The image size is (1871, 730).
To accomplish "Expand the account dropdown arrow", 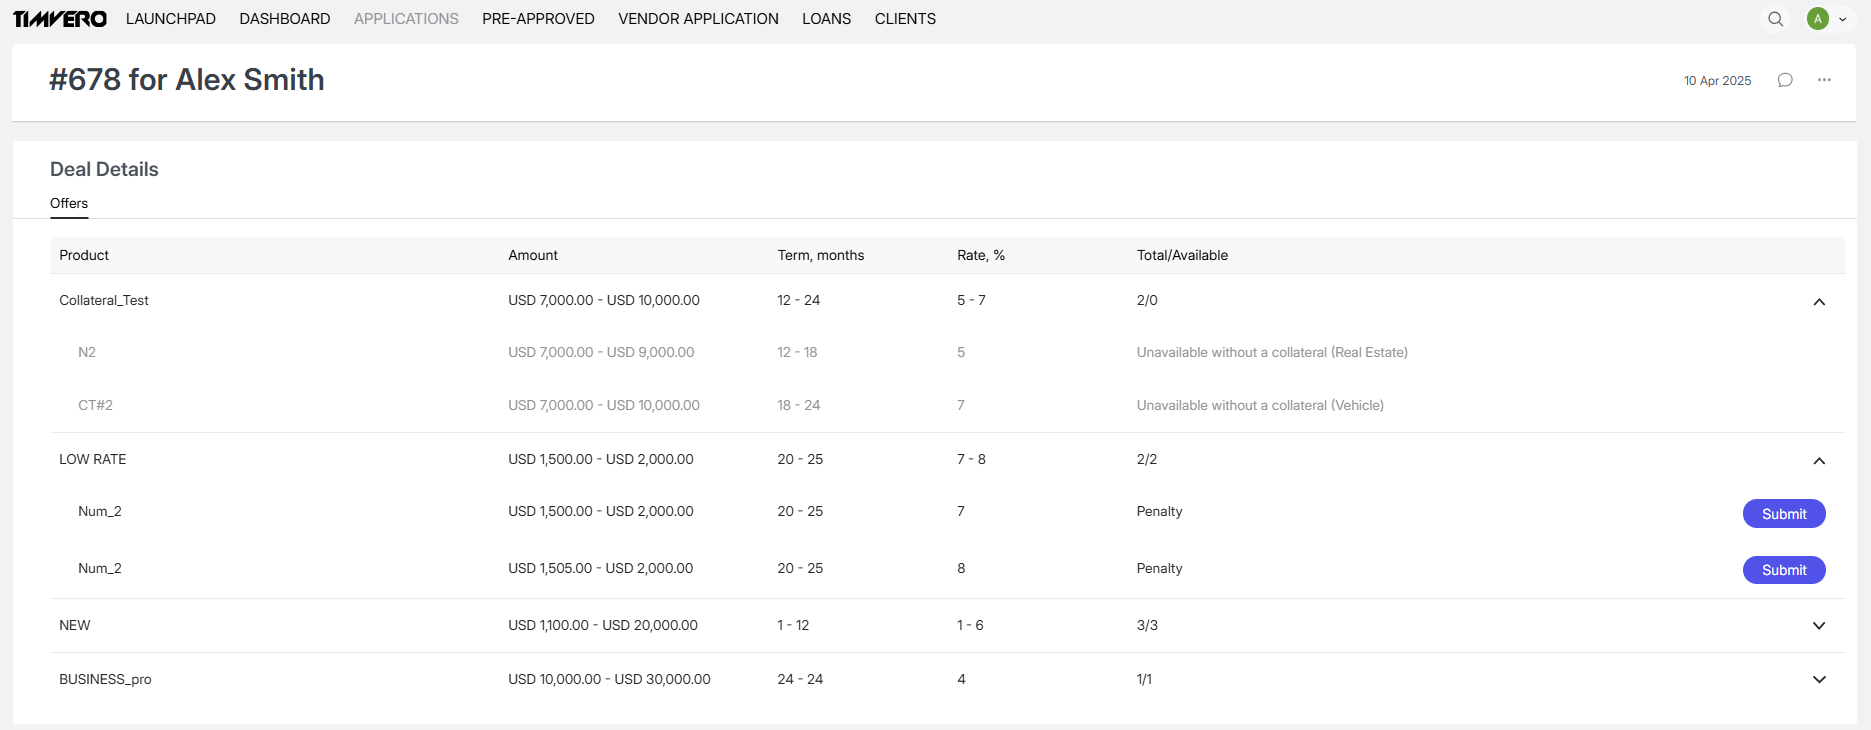I will pos(1843,19).
